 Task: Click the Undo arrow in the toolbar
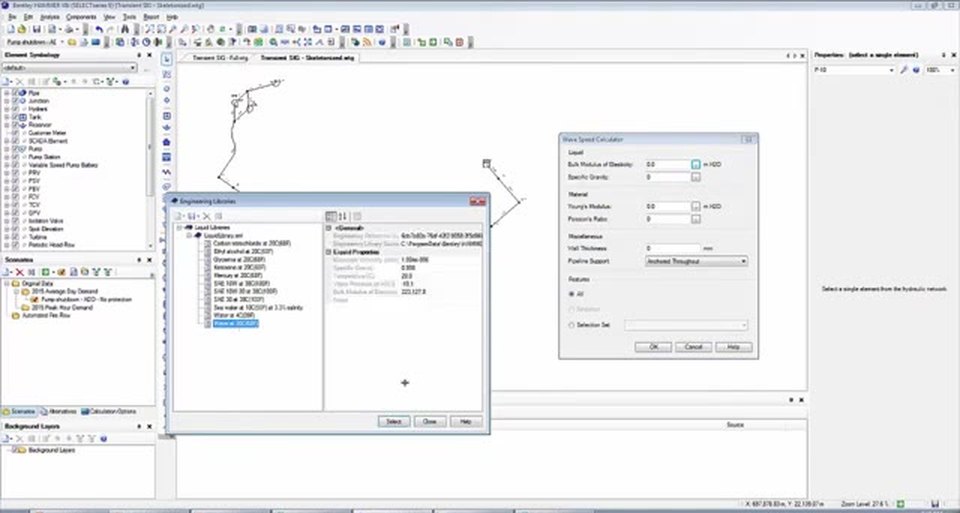click(99, 29)
